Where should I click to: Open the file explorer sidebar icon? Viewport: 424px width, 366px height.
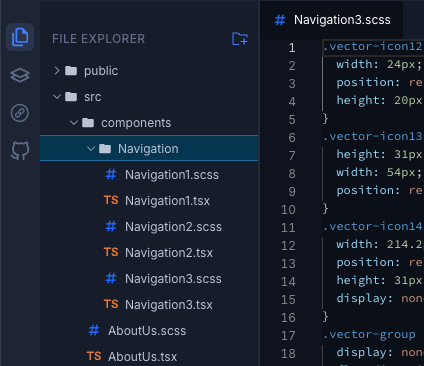click(20, 37)
